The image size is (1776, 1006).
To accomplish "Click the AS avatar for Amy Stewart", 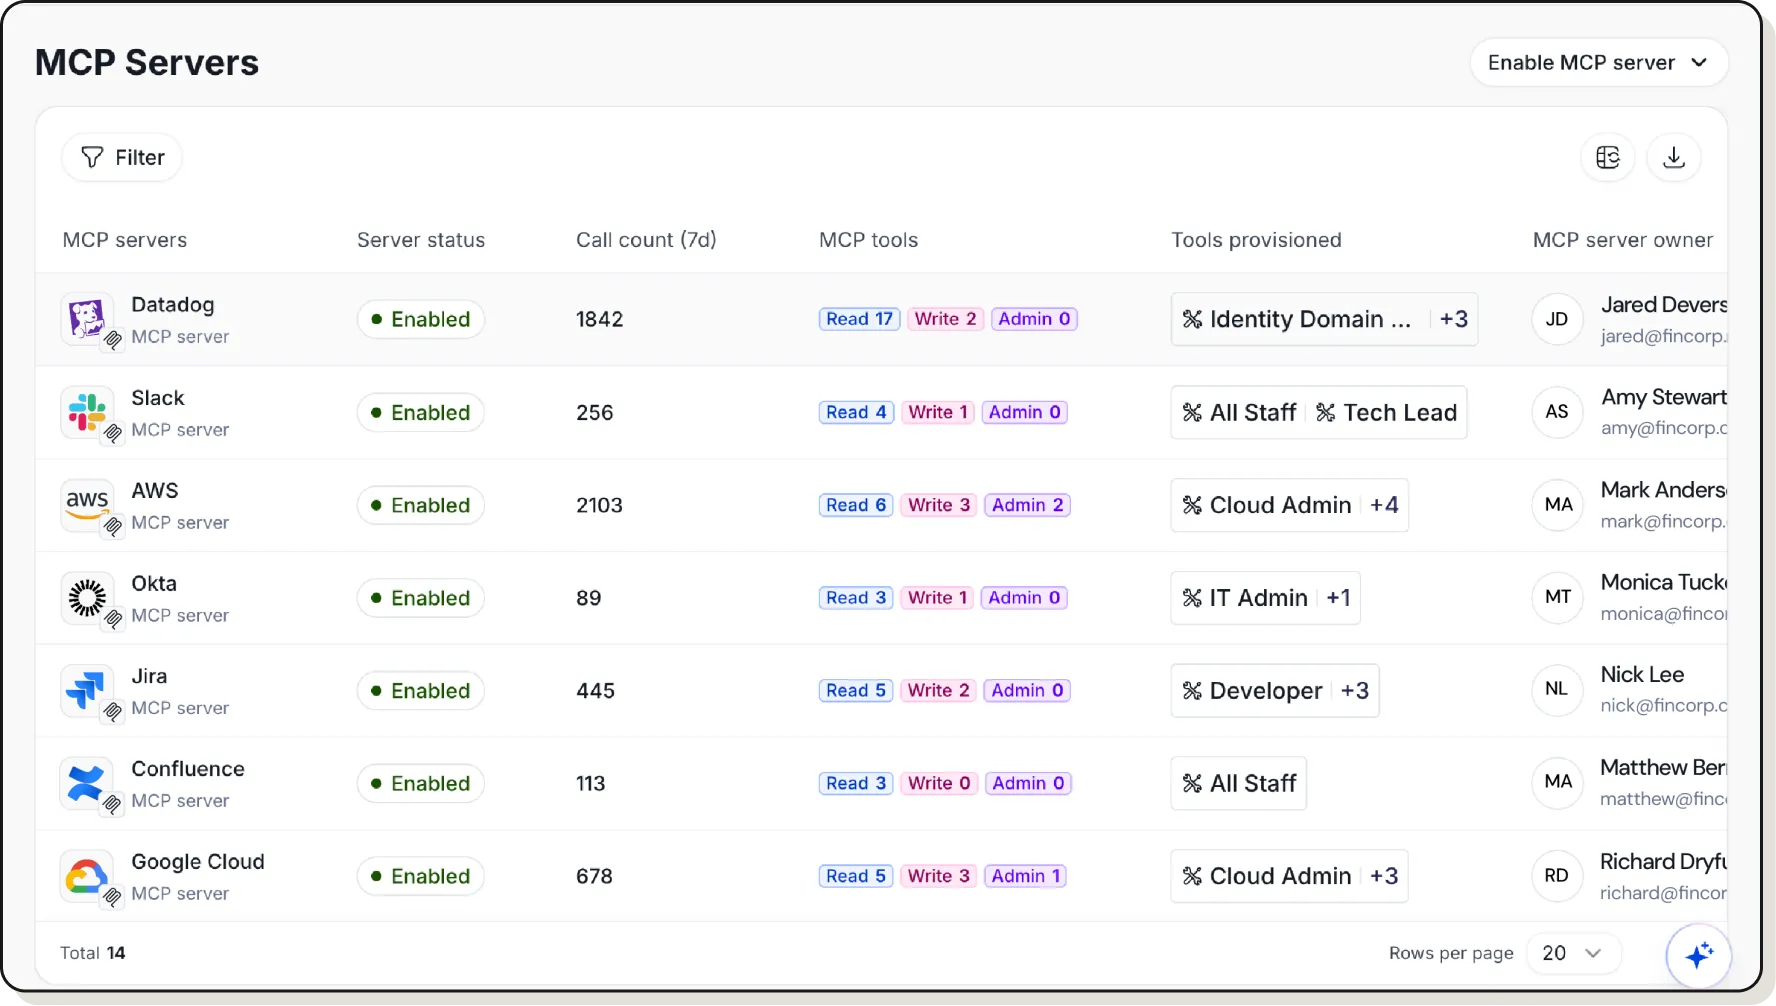I will coord(1557,411).
